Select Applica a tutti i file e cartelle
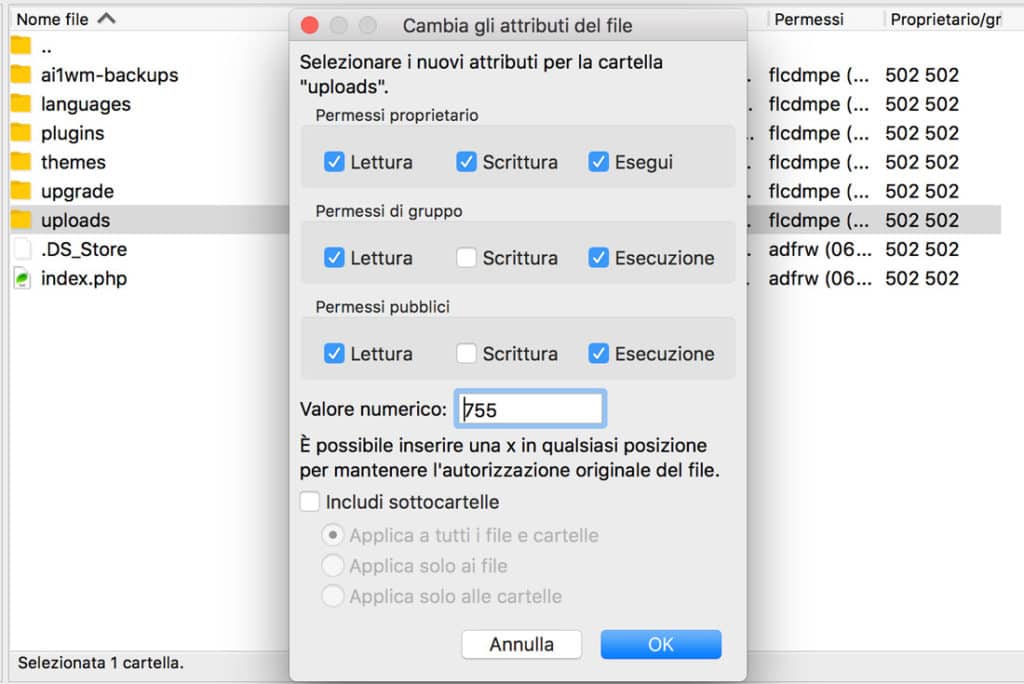Screen dimensions: 1024x684 [333, 535]
